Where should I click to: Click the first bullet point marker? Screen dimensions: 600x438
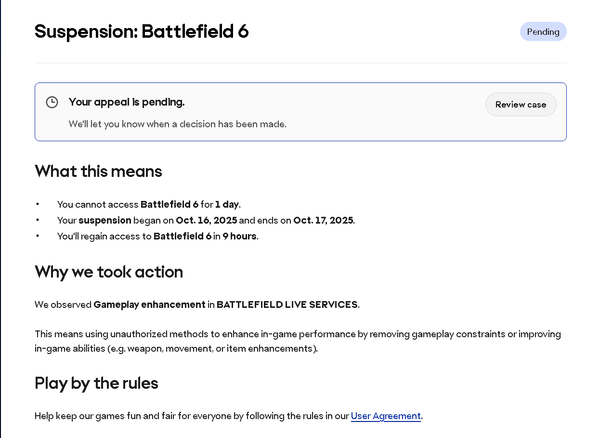38,204
